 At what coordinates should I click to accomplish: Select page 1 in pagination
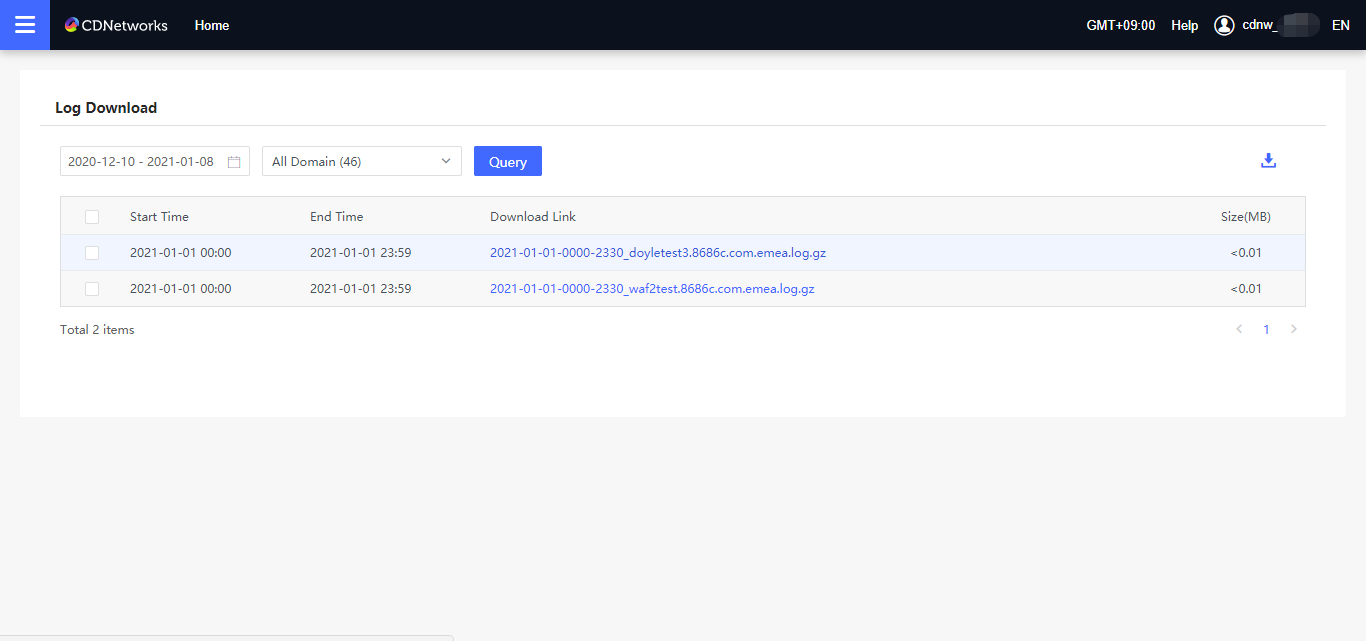coord(1266,328)
